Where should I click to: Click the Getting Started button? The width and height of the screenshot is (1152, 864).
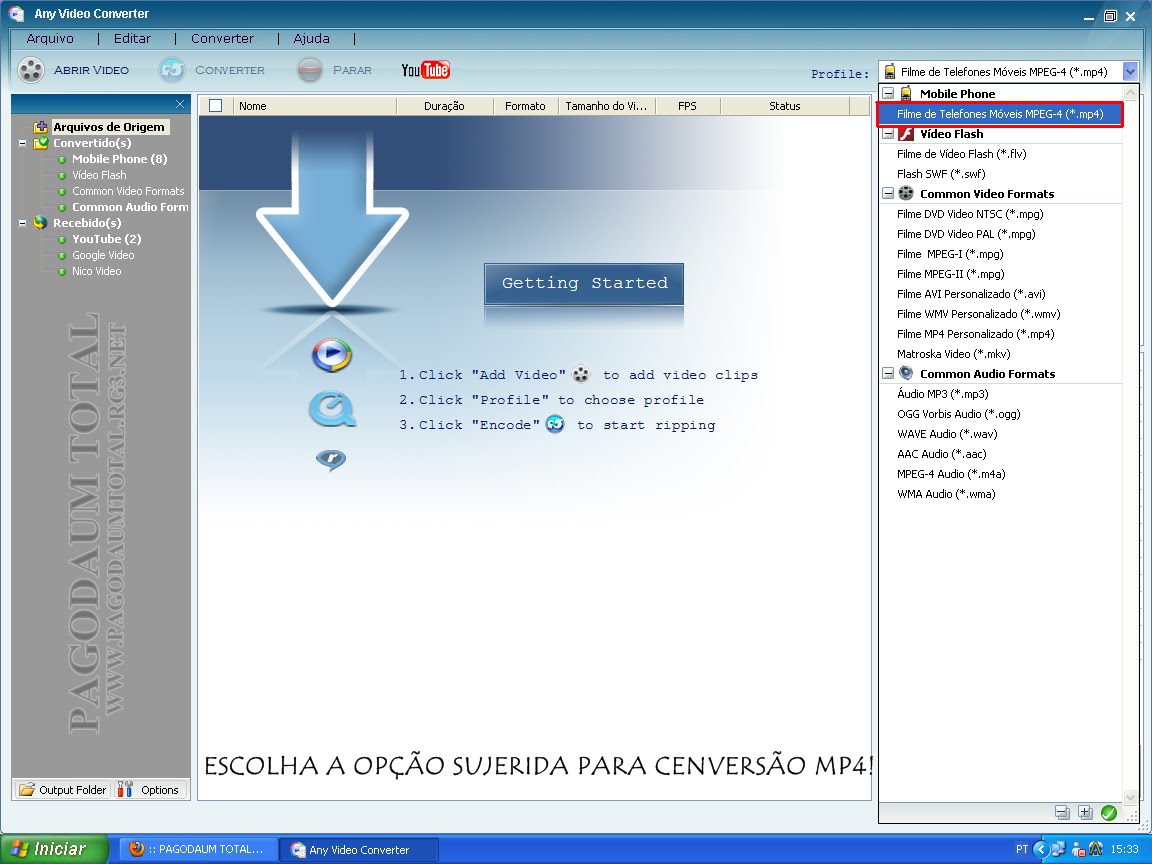[x=584, y=283]
